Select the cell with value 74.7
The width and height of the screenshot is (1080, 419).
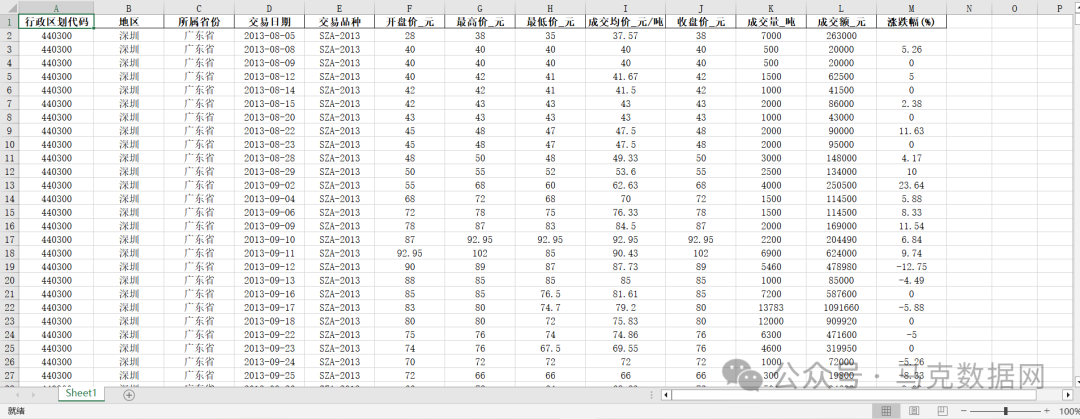click(x=550, y=307)
